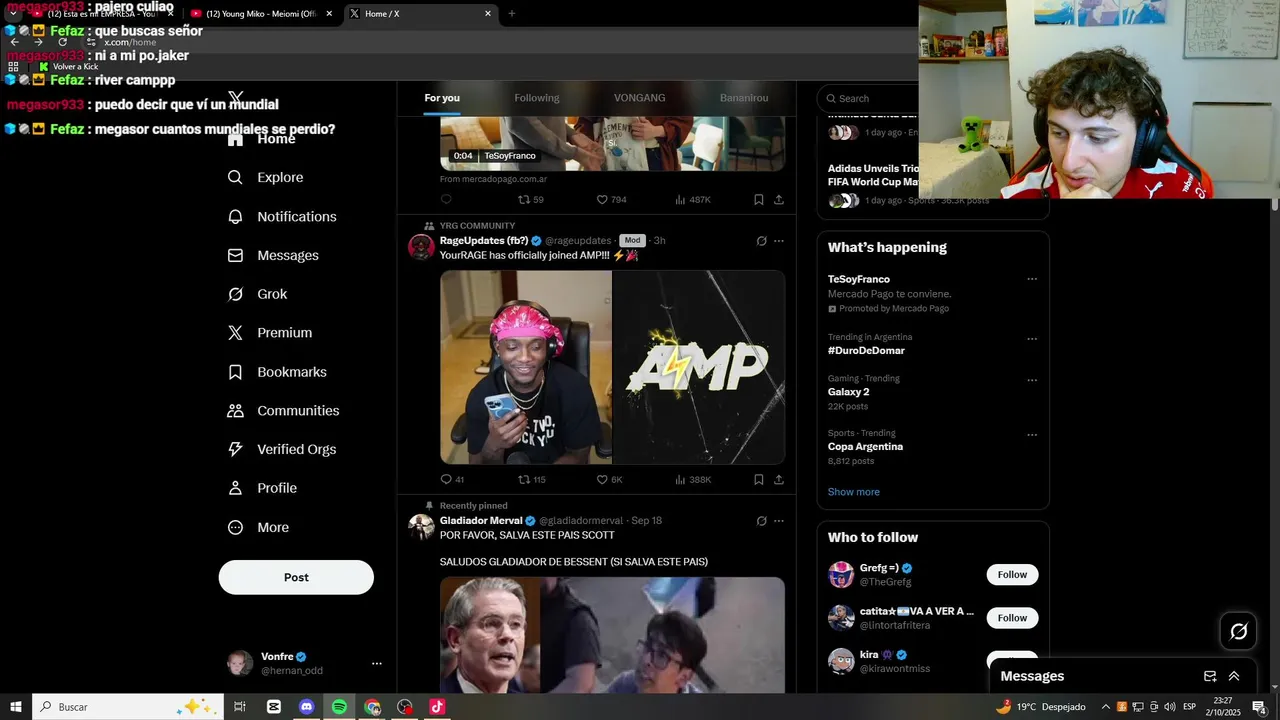
Task: Bookmark the TeSoyFranco ad post
Action: (x=759, y=199)
